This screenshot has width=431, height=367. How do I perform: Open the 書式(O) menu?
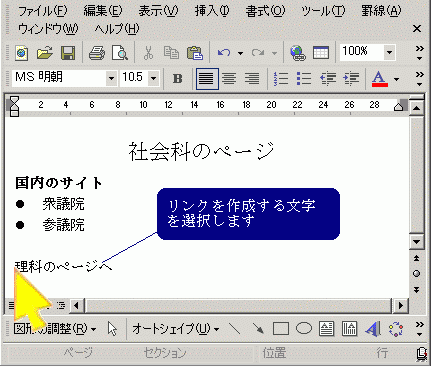tap(265, 11)
